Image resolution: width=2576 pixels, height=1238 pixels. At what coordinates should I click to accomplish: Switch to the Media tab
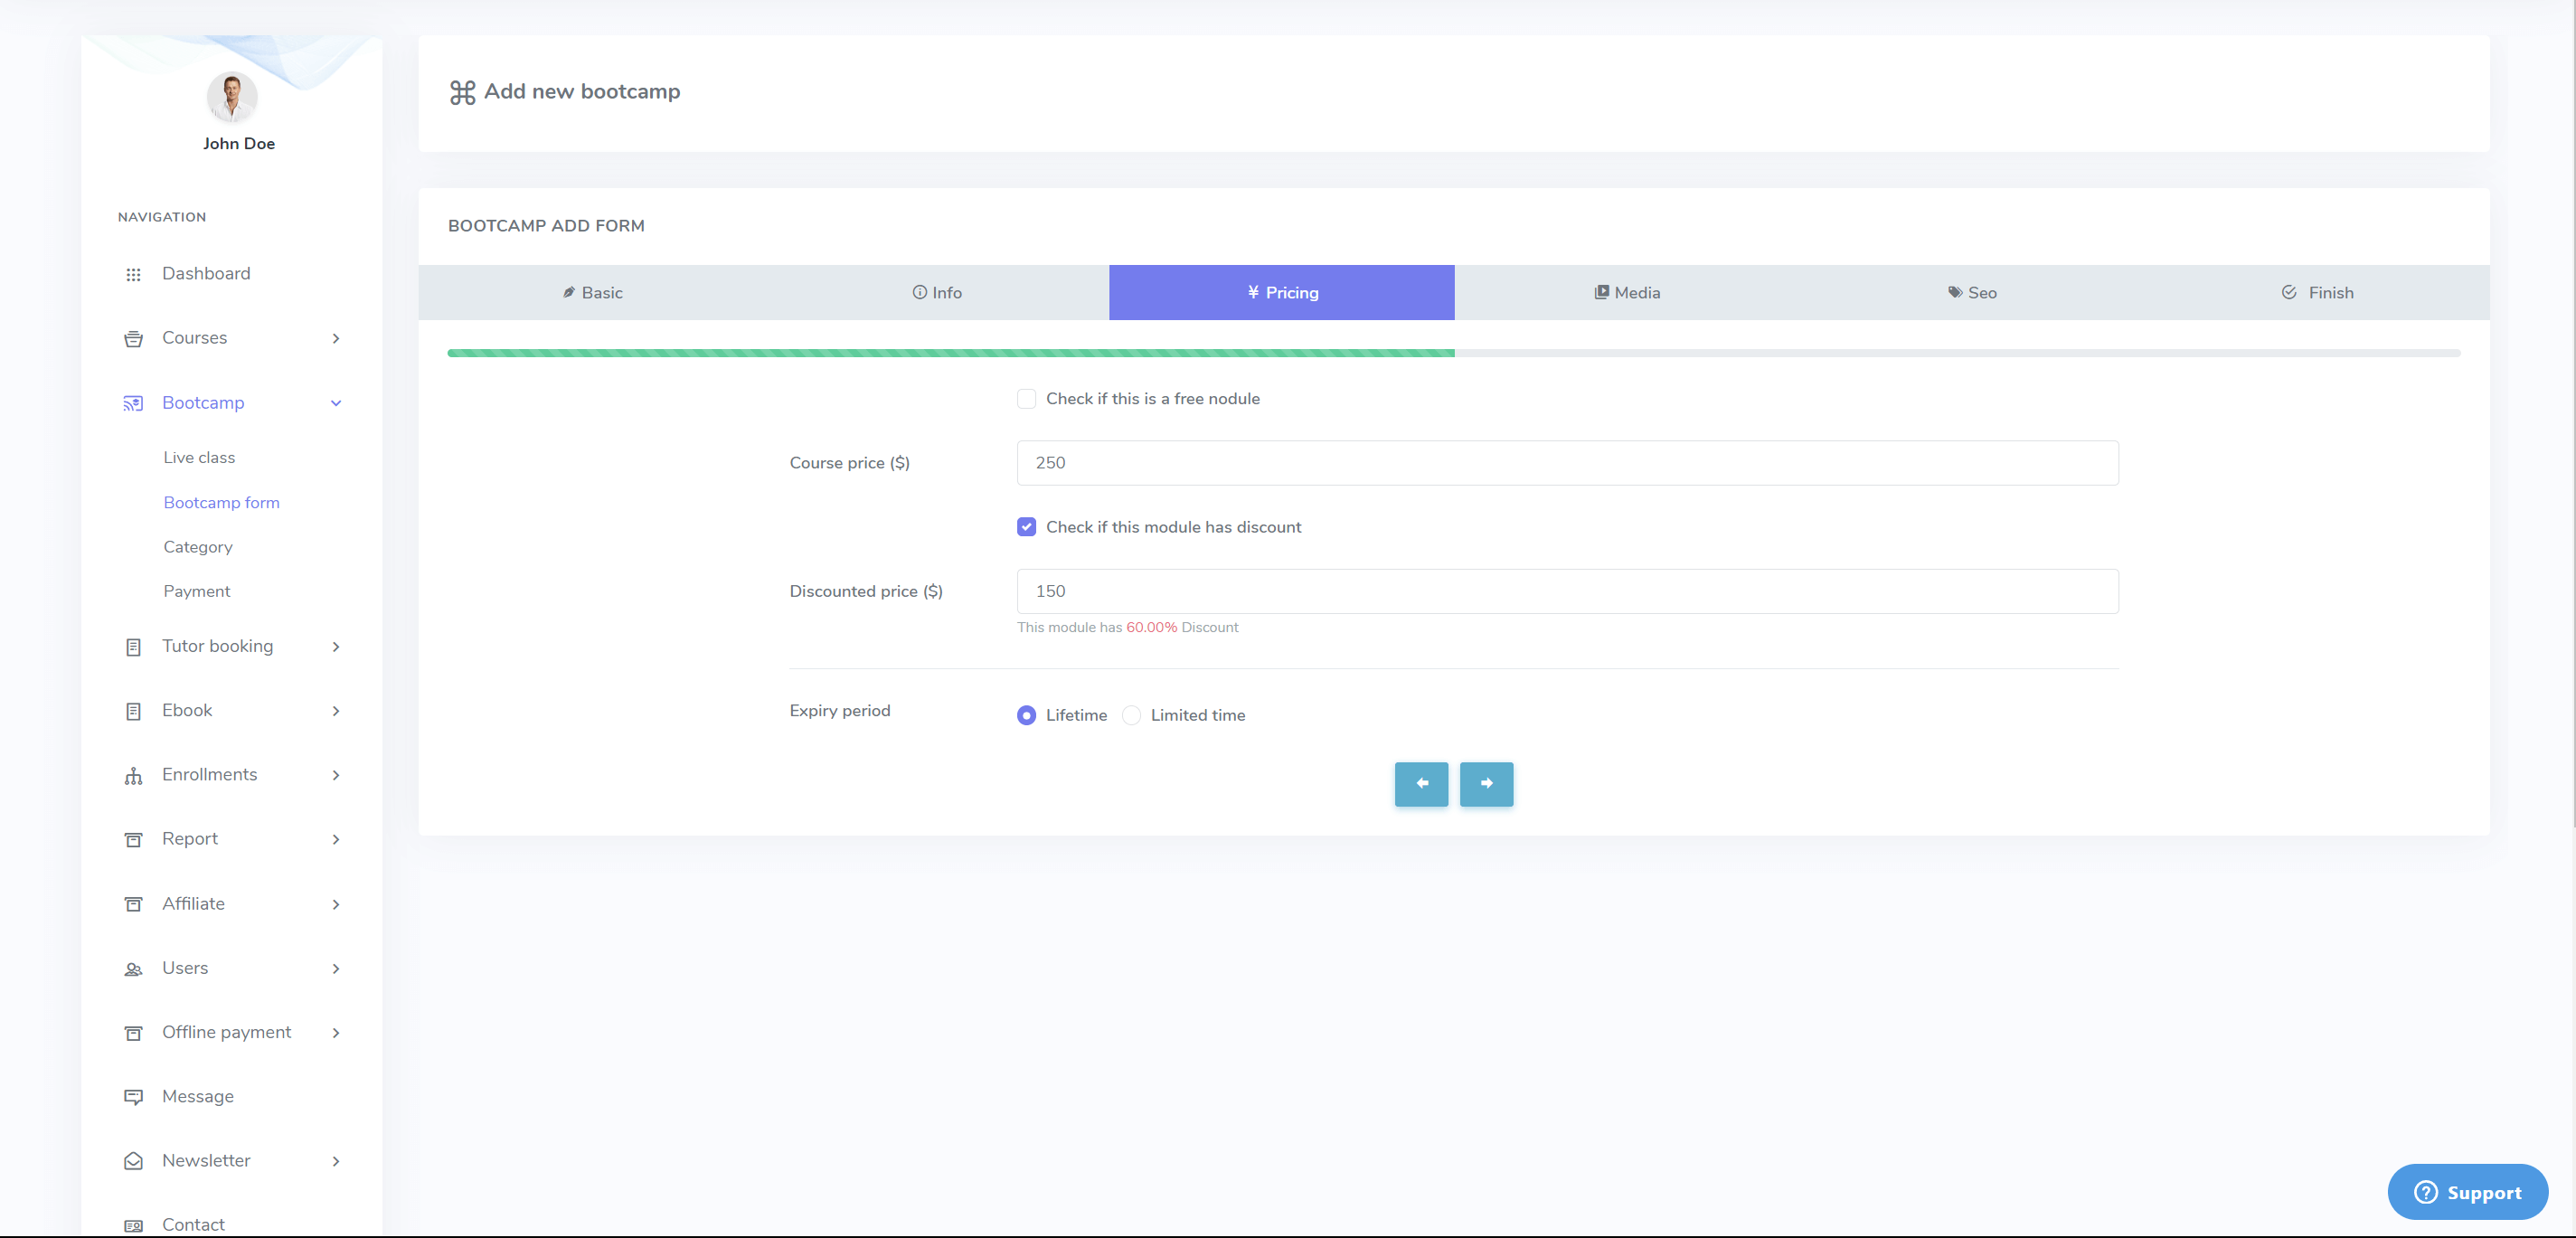point(1627,293)
